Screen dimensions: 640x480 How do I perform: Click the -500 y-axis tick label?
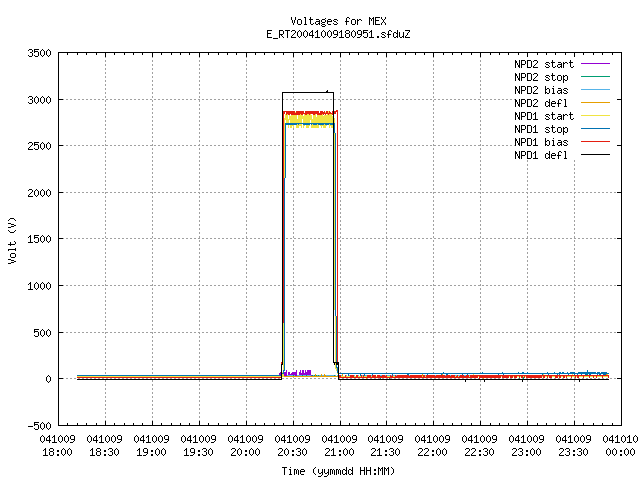[x=39, y=426]
